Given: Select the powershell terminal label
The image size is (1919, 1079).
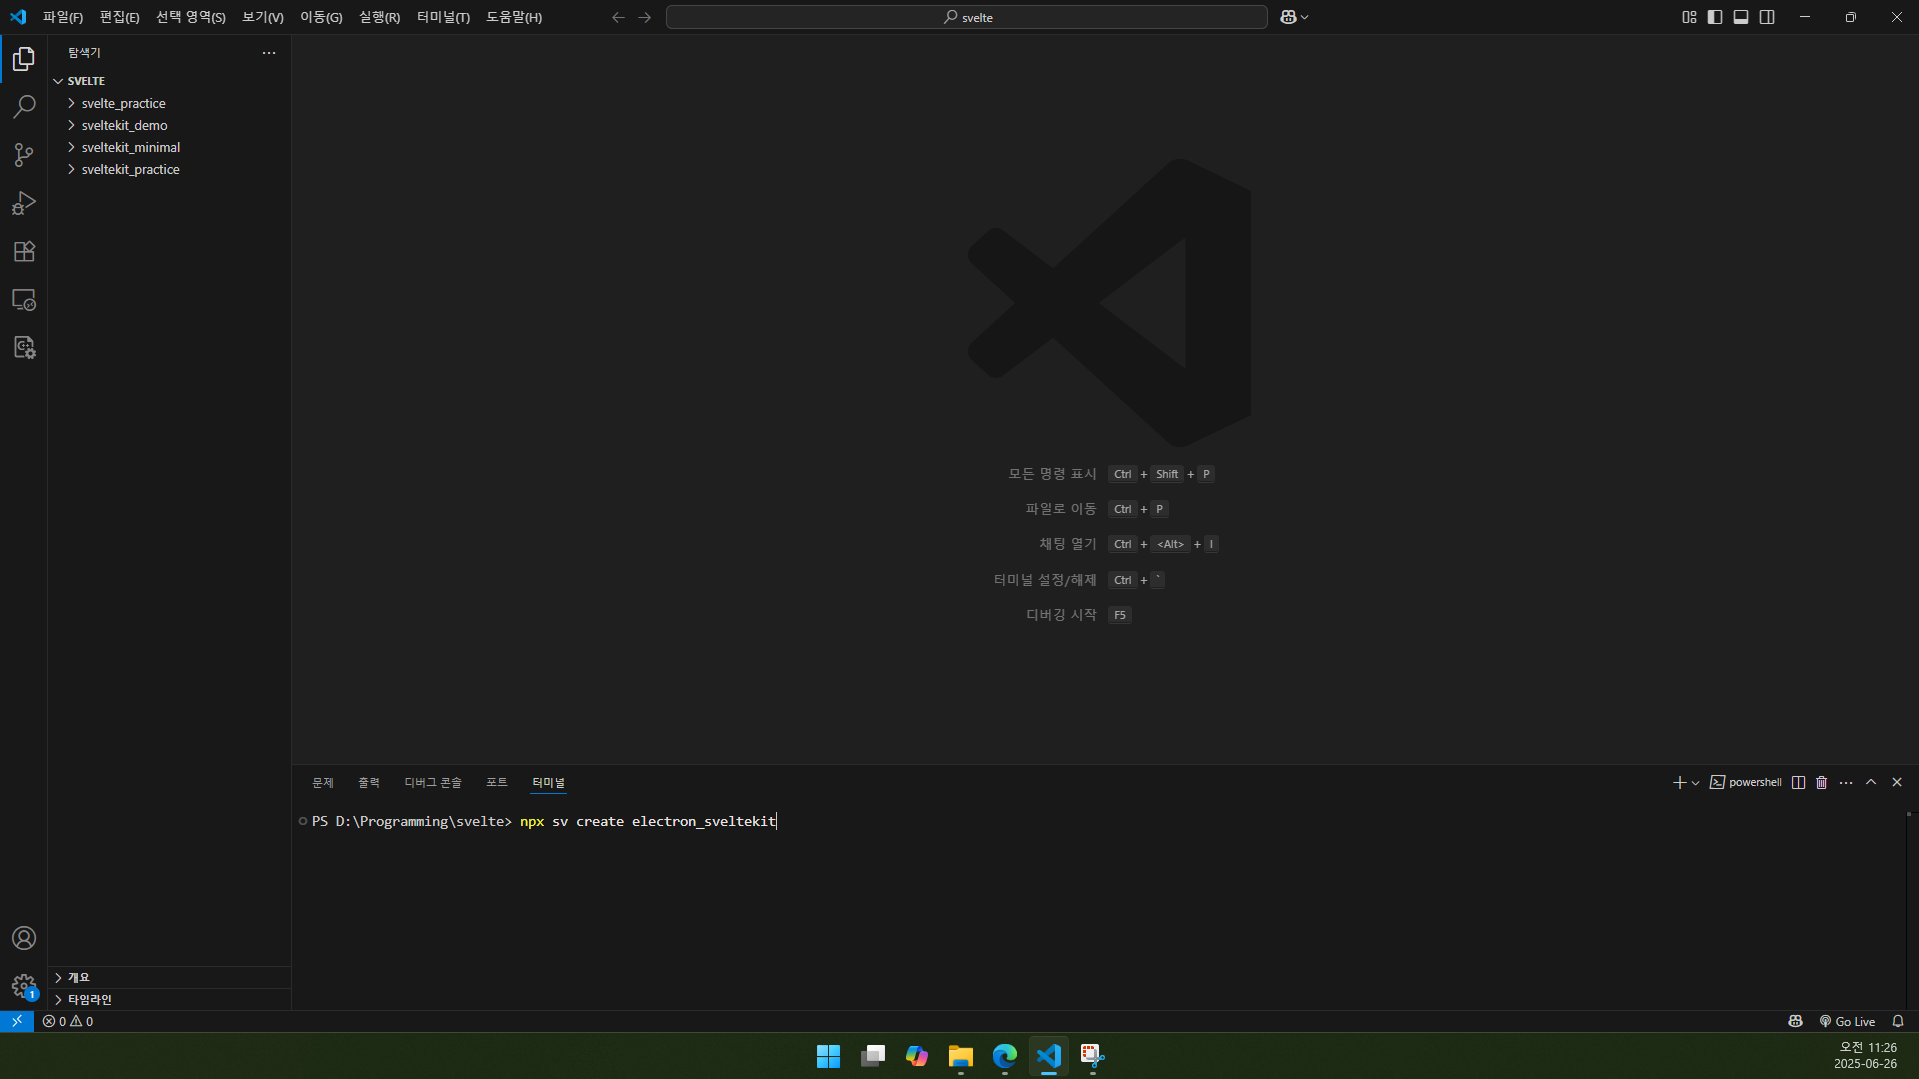Looking at the screenshot, I should tap(1746, 782).
